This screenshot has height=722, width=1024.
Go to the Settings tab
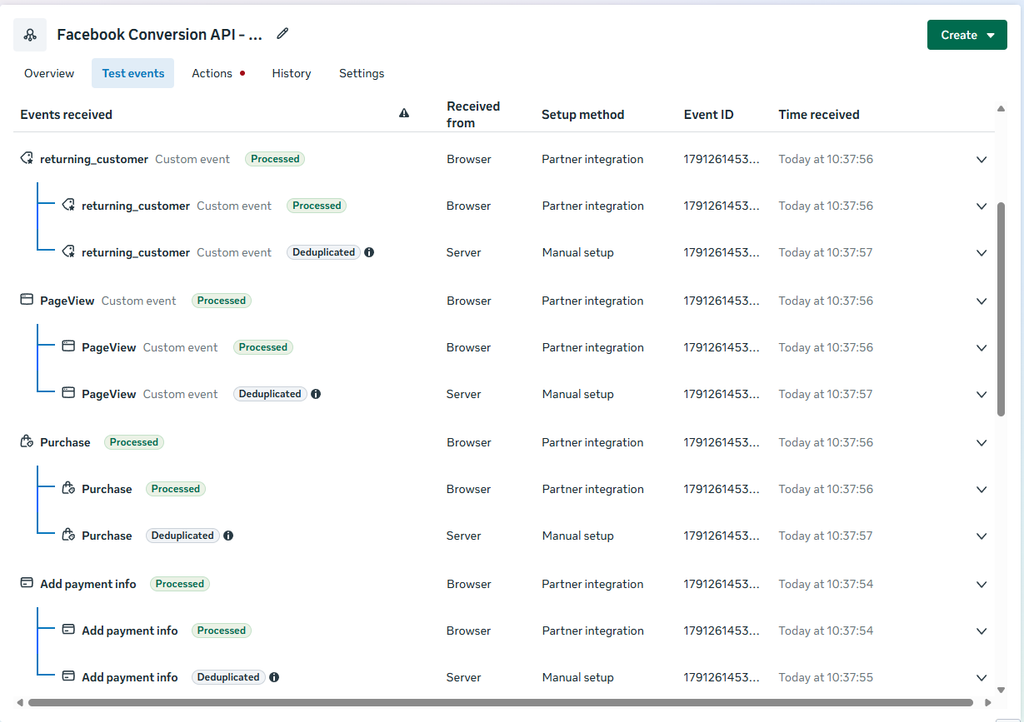[x=361, y=73]
